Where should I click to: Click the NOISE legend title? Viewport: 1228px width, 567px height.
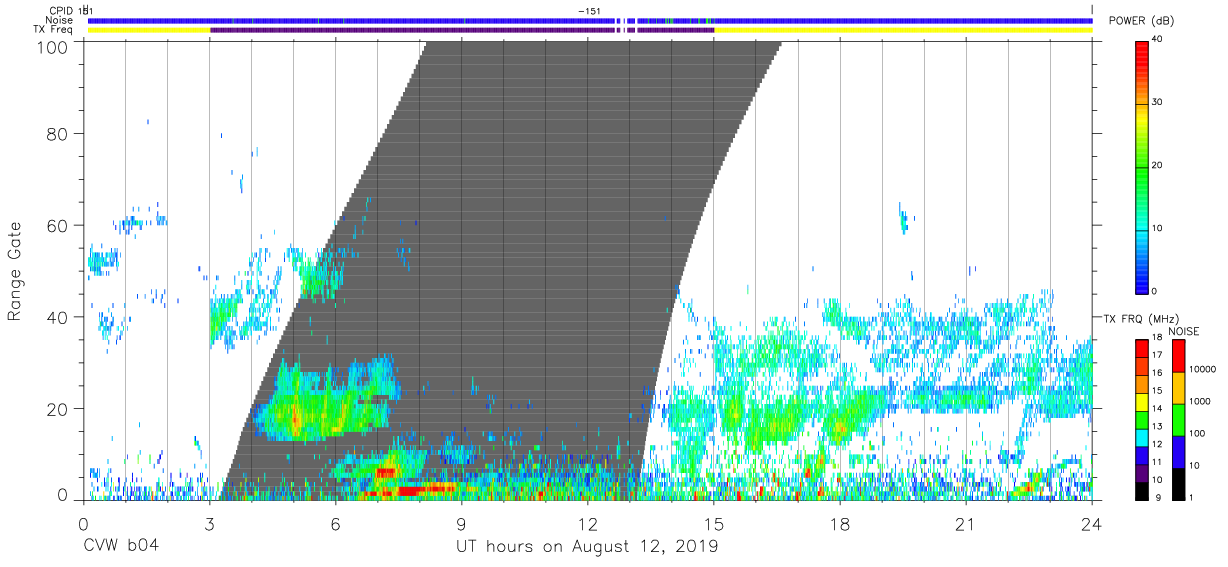coord(1184,331)
